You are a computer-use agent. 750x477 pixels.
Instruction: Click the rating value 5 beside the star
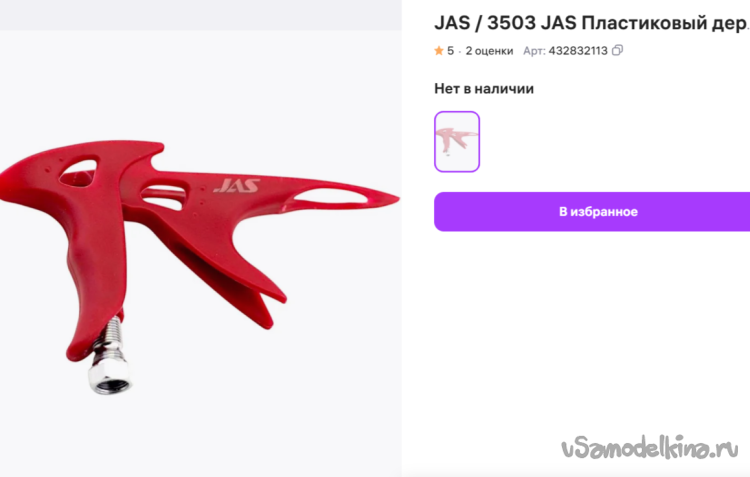451,51
